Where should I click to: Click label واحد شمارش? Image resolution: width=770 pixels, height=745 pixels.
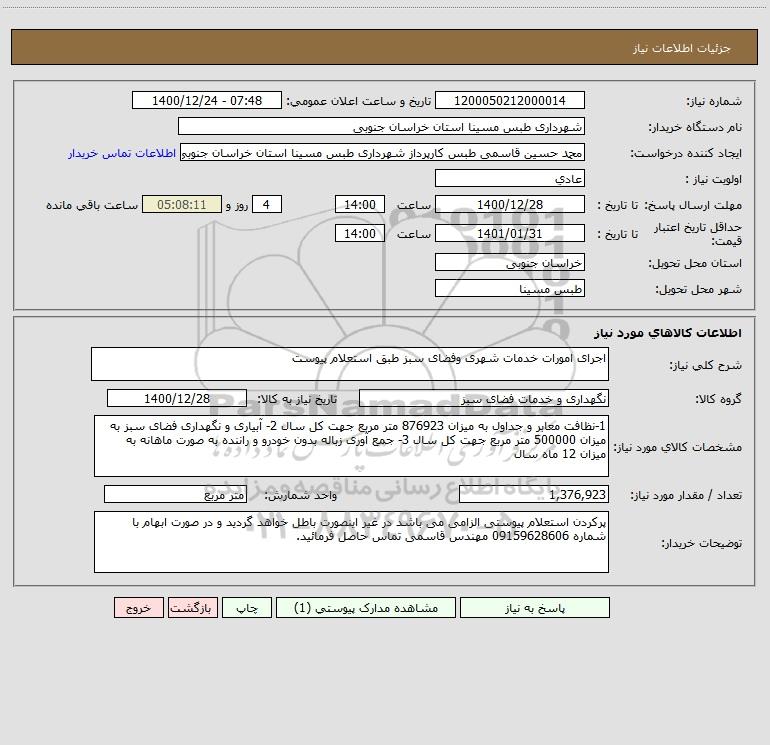coord(301,496)
